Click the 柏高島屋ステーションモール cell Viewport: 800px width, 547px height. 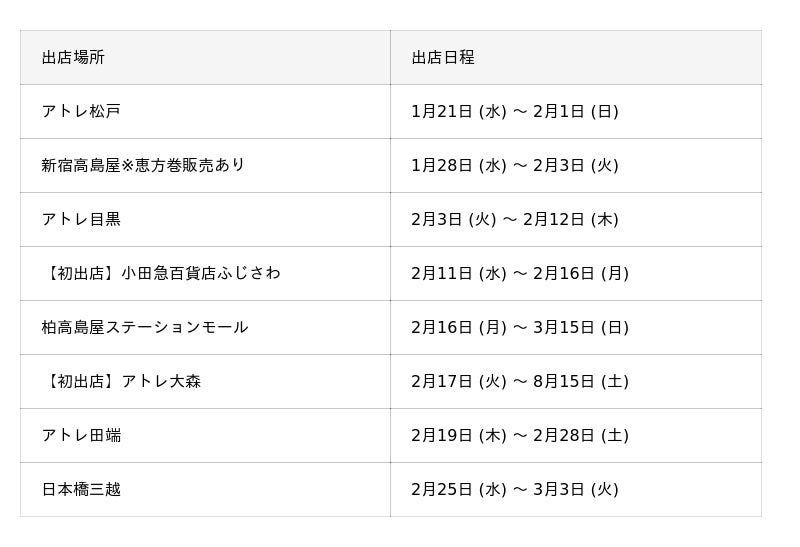[x=145, y=328]
